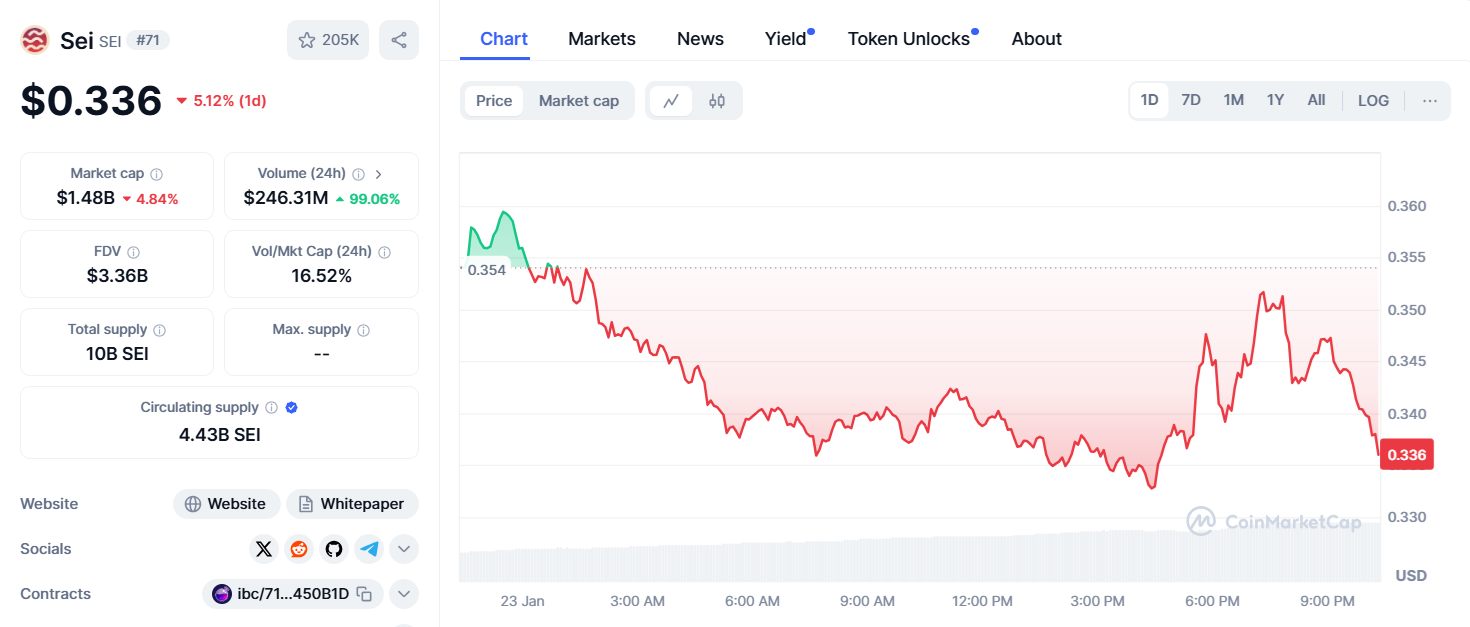
Task: Select 1Y time range
Action: [1275, 100]
